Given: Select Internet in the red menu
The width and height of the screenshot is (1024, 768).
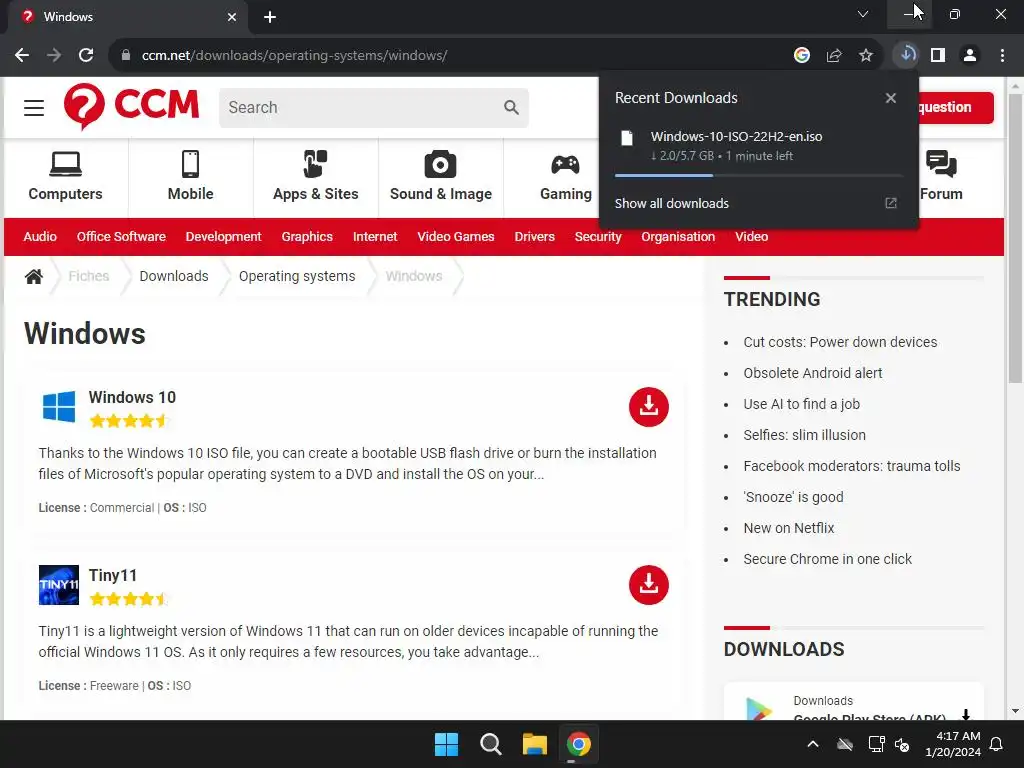Looking at the screenshot, I should [x=375, y=236].
